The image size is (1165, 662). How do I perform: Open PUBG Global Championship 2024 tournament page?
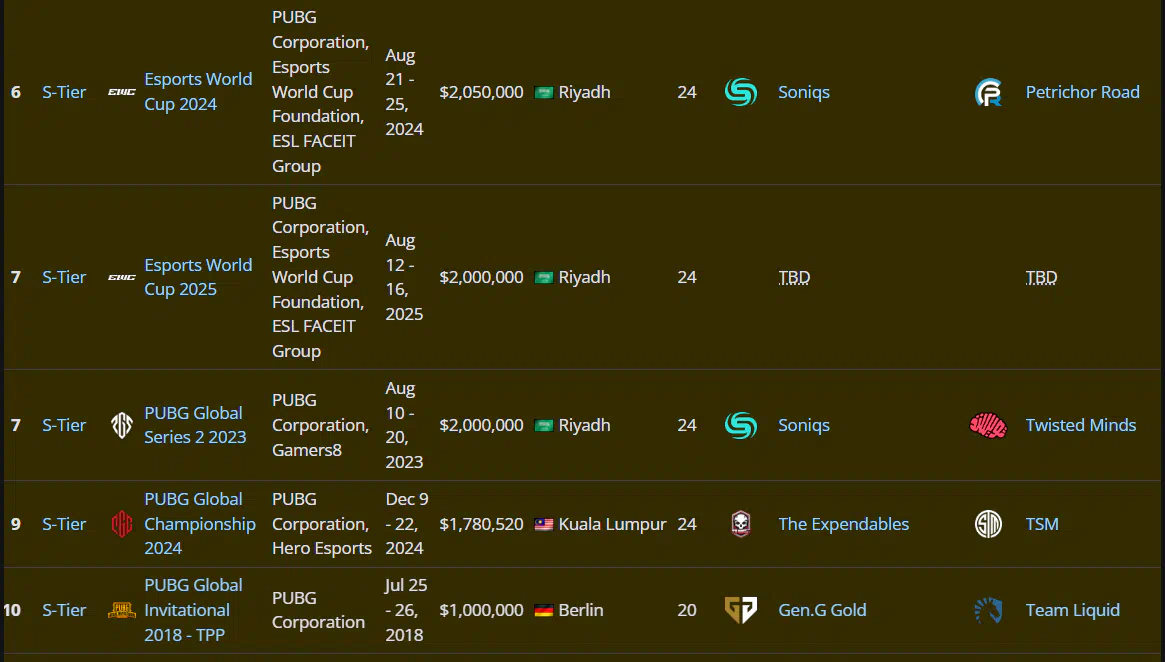click(200, 524)
